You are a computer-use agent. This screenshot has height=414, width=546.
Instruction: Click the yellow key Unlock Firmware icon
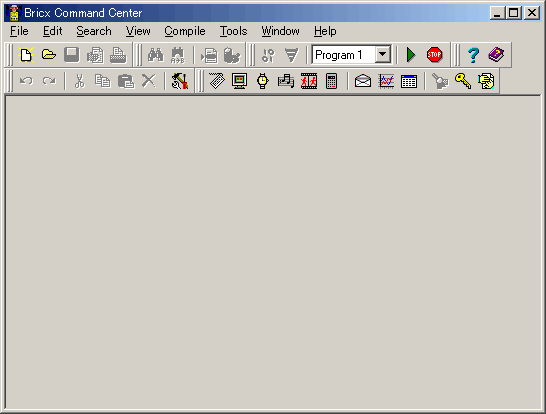point(463,81)
